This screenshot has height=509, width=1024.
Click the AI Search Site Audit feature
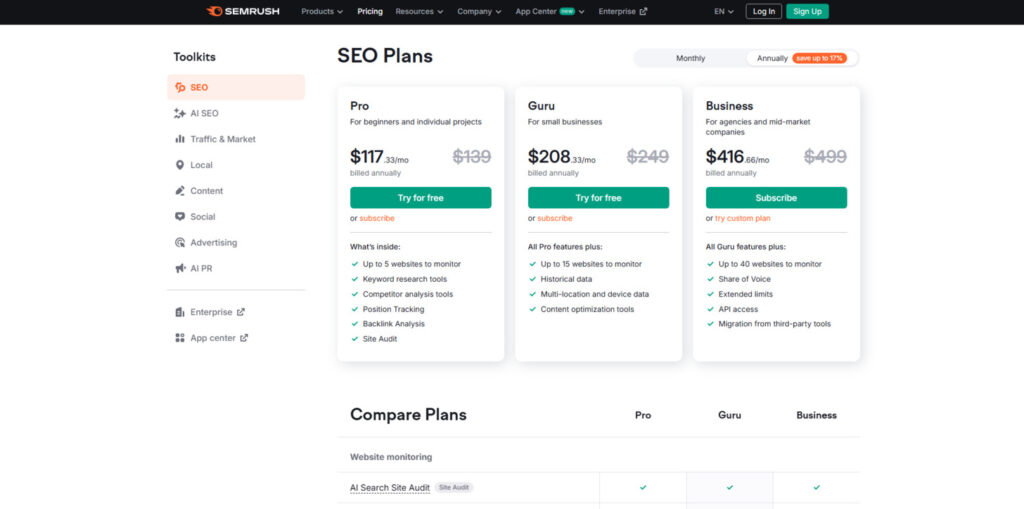point(390,488)
